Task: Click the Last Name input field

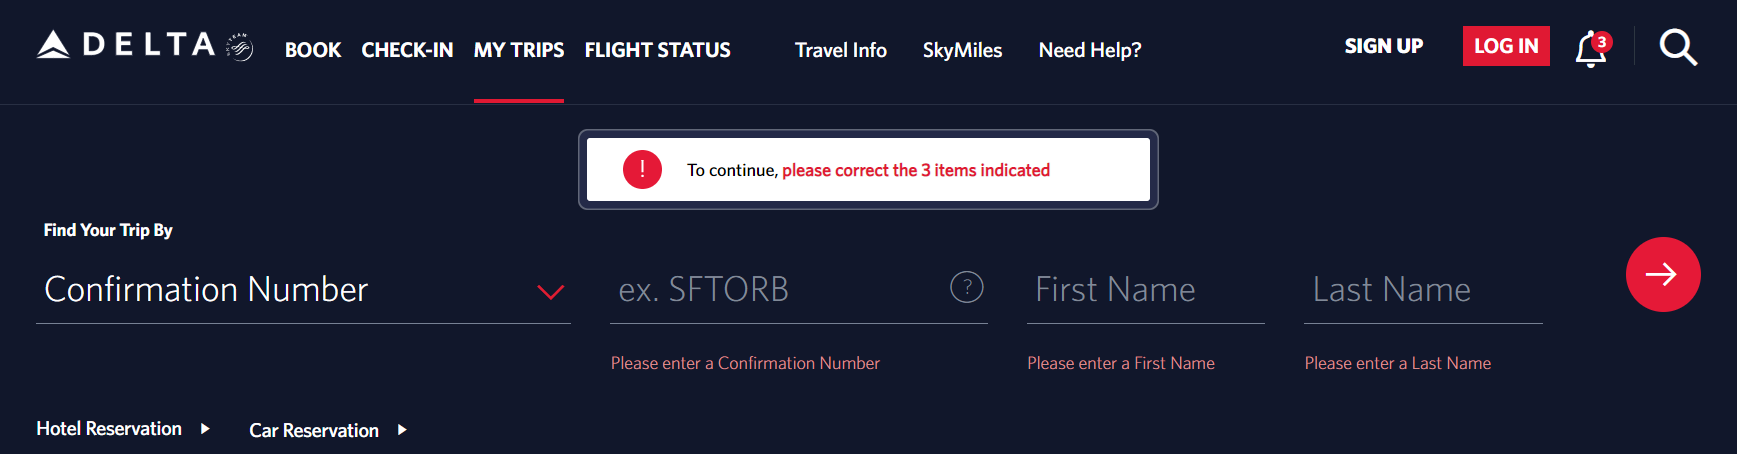Action: tap(1423, 289)
